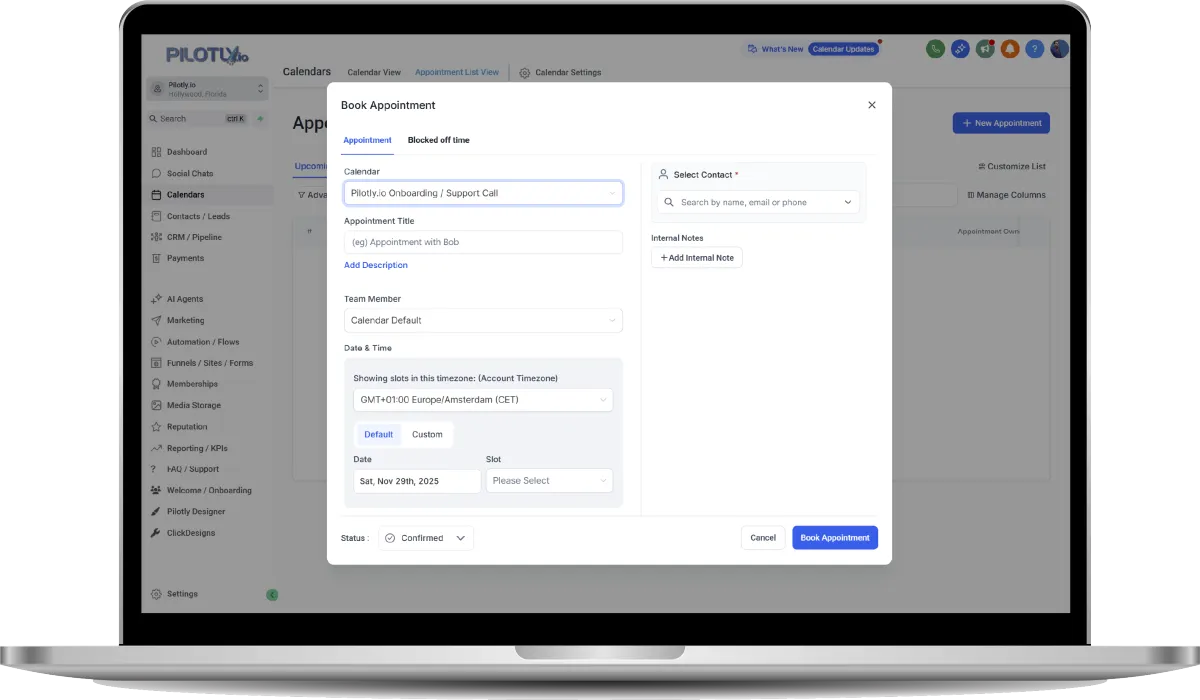Image resolution: width=1200 pixels, height=700 pixels.
Task: Open the Team Member Calendar Default dropdown
Action: tap(483, 320)
